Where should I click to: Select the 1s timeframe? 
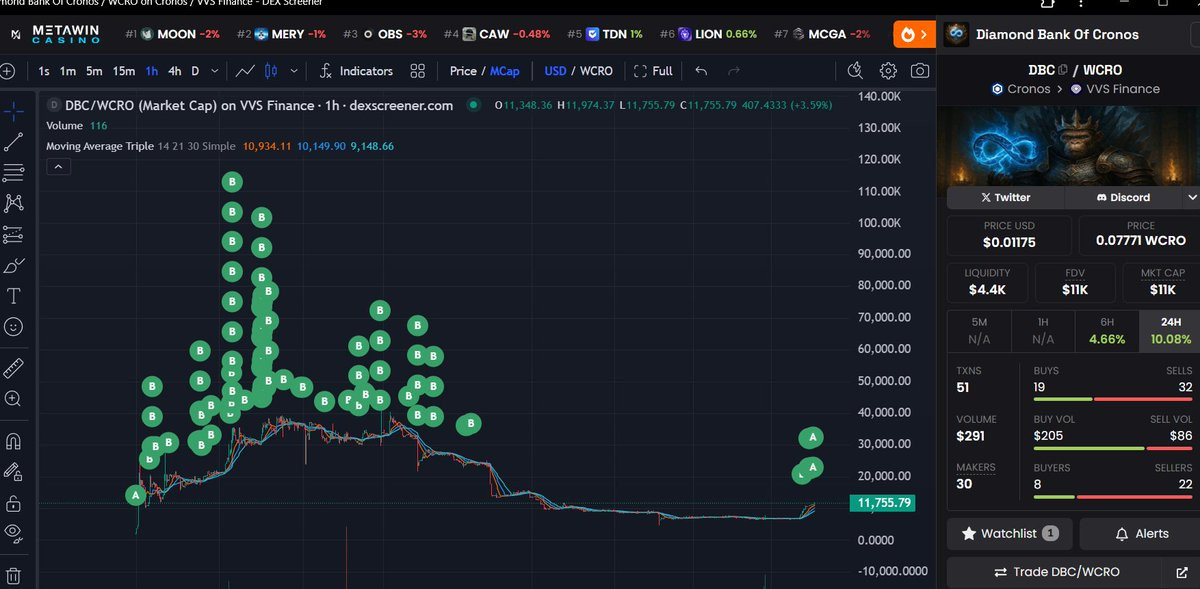click(x=44, y=71)
